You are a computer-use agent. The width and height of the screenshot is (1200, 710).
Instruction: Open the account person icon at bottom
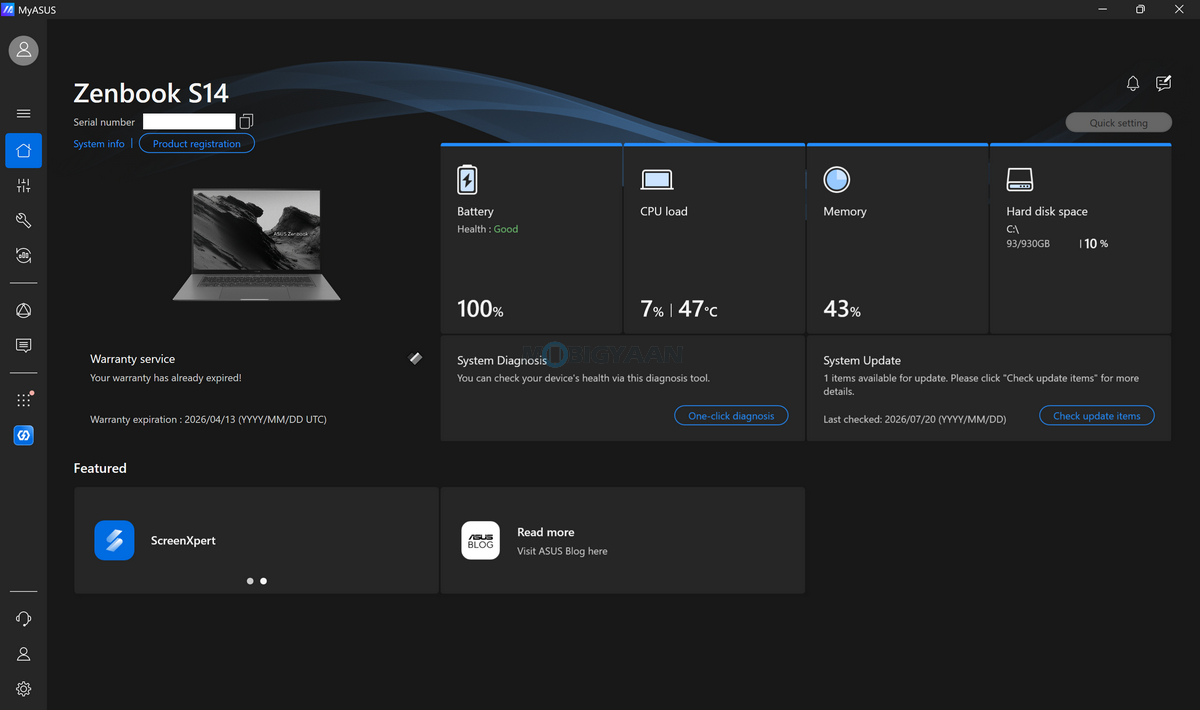coord(24,654)
